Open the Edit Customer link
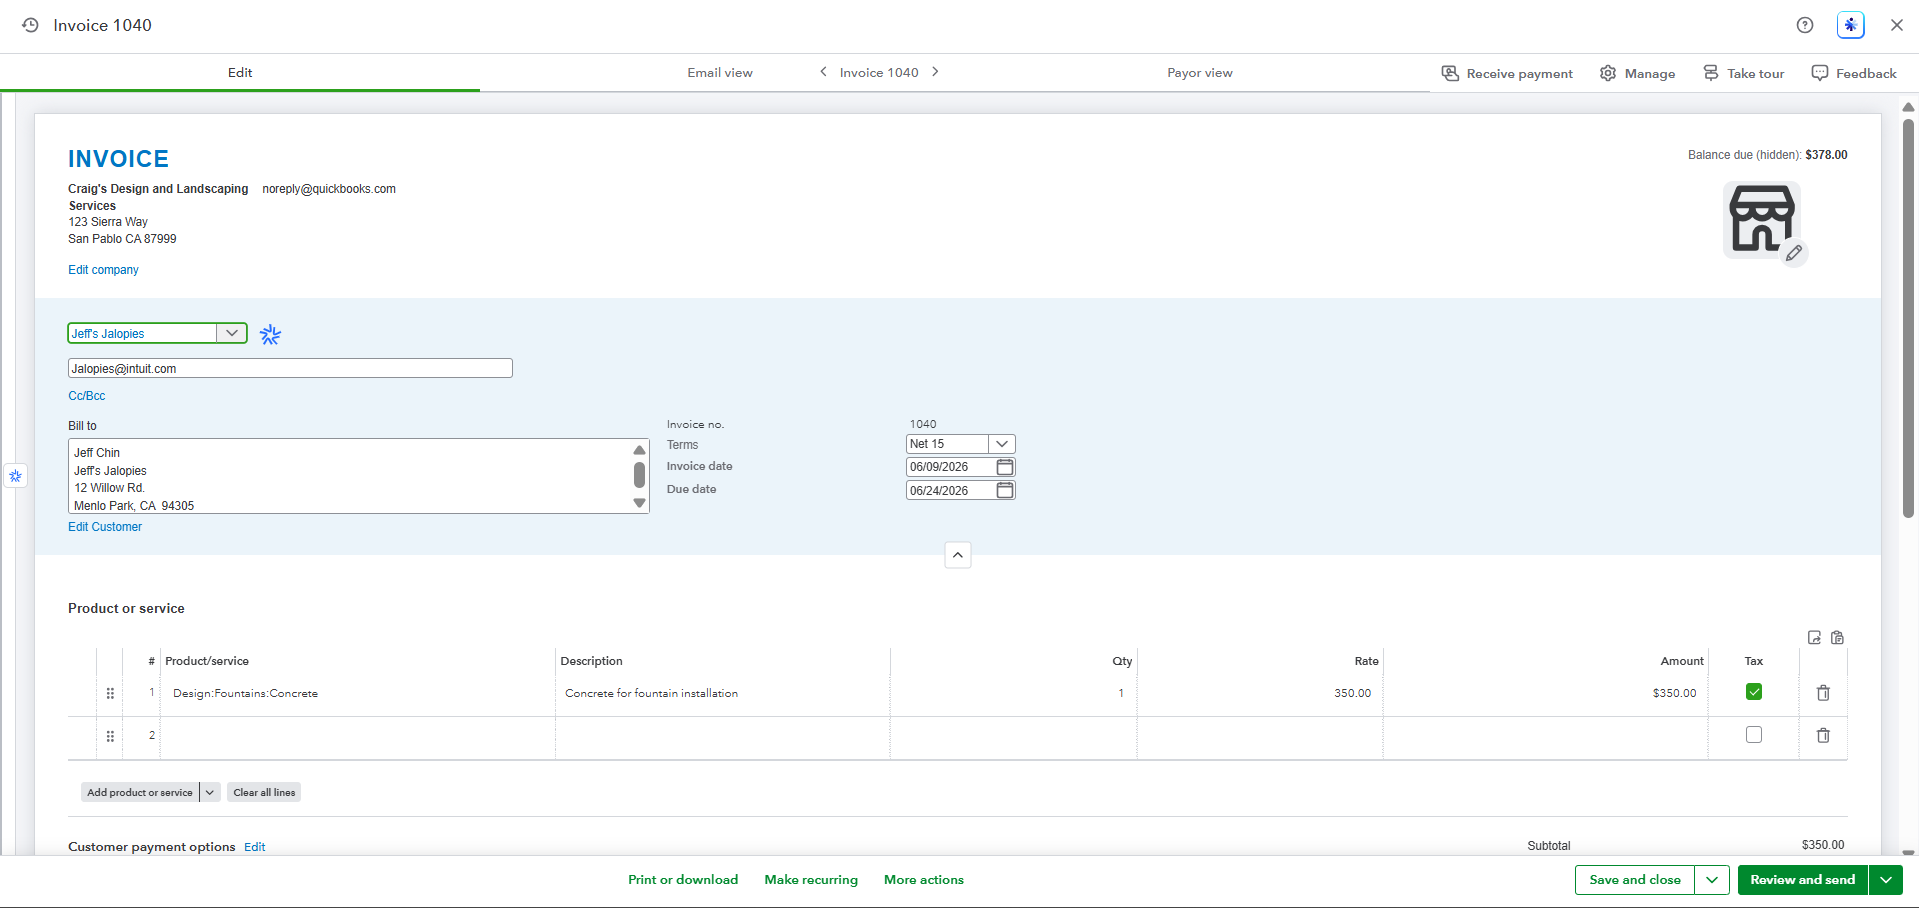 (105, 527)
